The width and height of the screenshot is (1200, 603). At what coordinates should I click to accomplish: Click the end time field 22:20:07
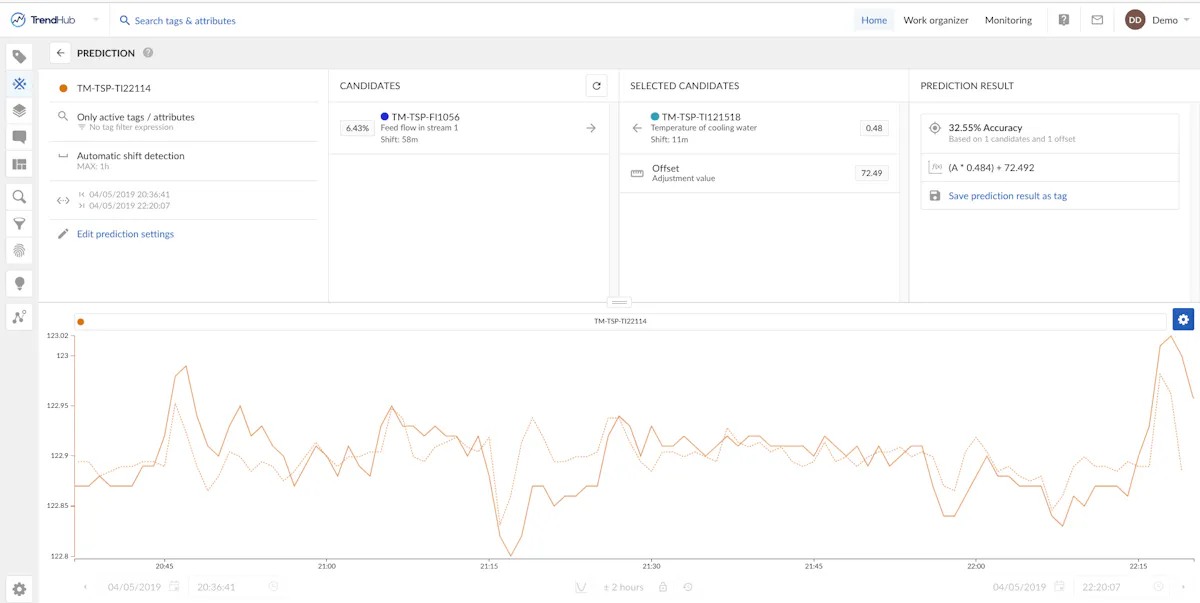tap(1103, 587)
